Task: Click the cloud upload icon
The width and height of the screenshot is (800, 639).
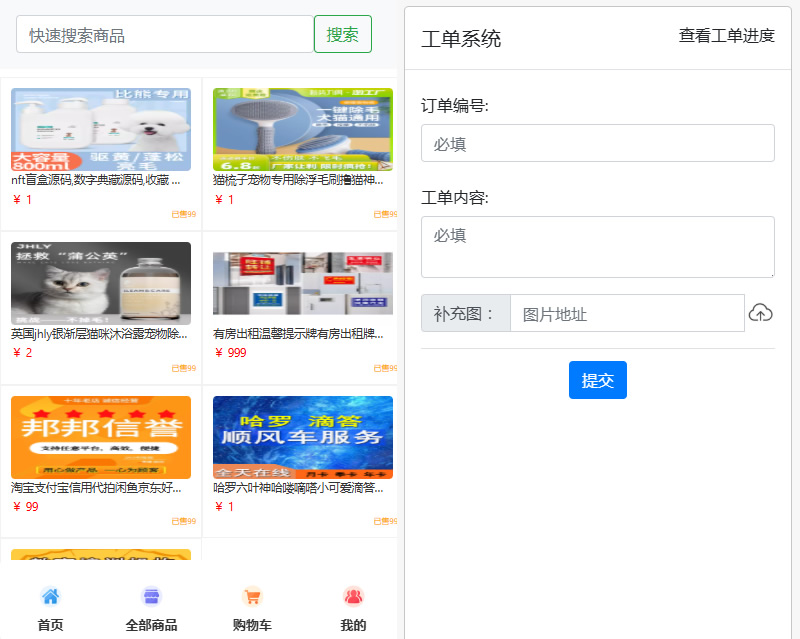Action: pyautogui.click(x=761, y=313)
